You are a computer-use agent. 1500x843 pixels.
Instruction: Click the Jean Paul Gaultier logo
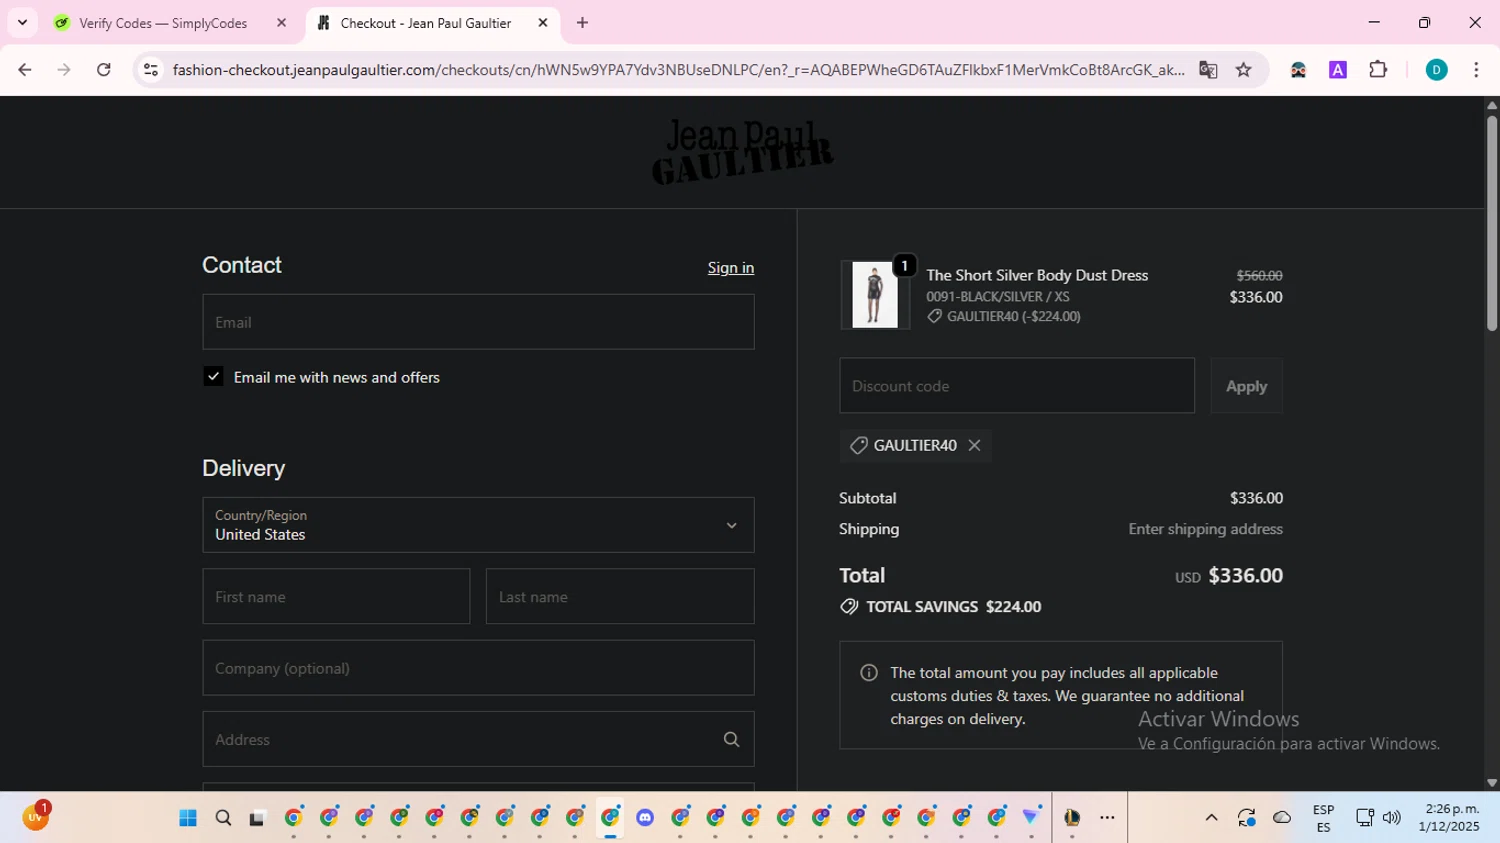coord(743,152)
